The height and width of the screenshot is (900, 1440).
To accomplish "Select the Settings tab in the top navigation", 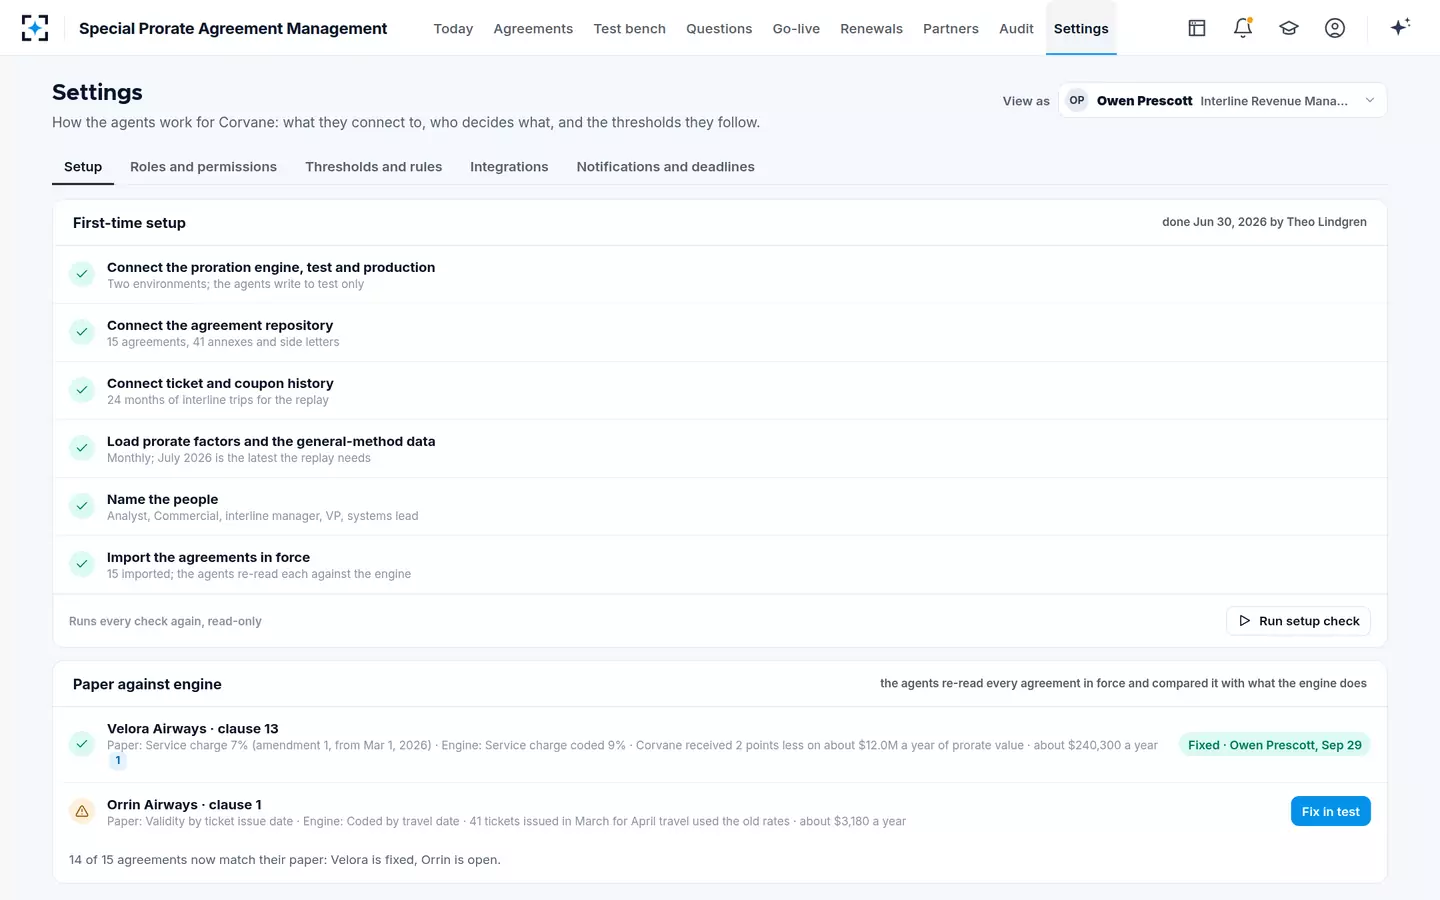I will (1081, 28).
